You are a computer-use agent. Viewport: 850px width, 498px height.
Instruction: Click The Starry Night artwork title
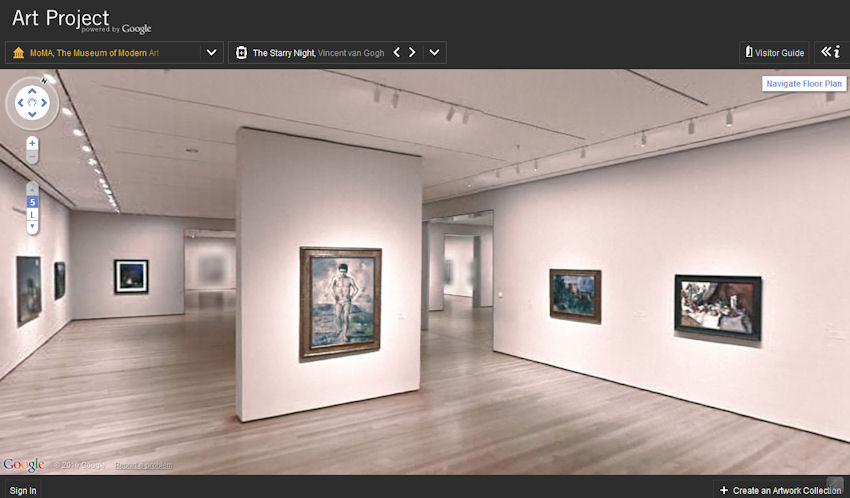284,53
